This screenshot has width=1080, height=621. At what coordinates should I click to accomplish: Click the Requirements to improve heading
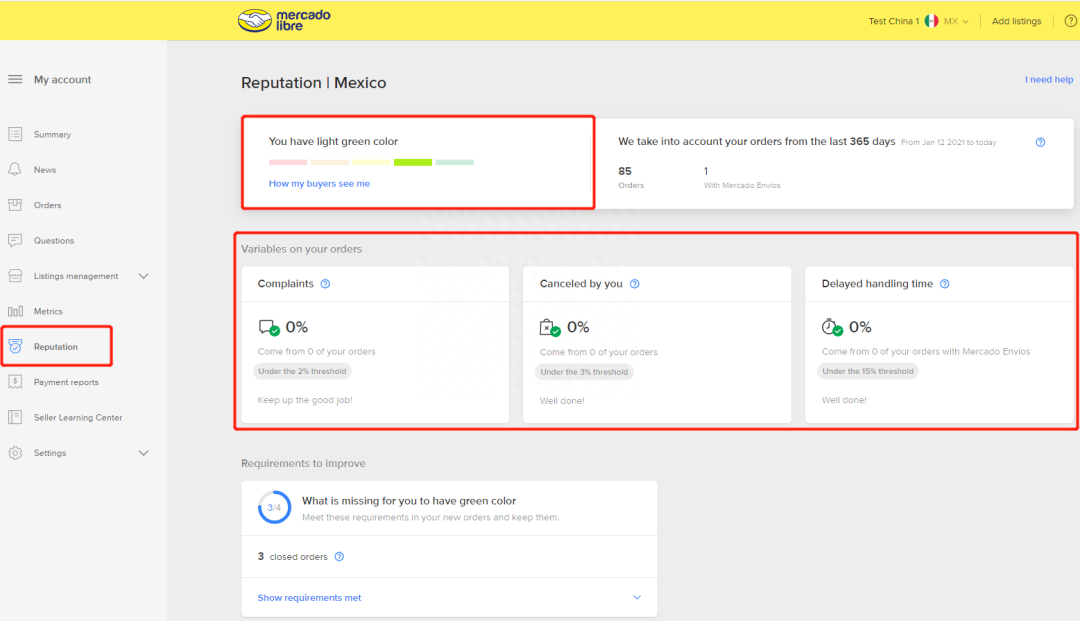tap(303, 463)
